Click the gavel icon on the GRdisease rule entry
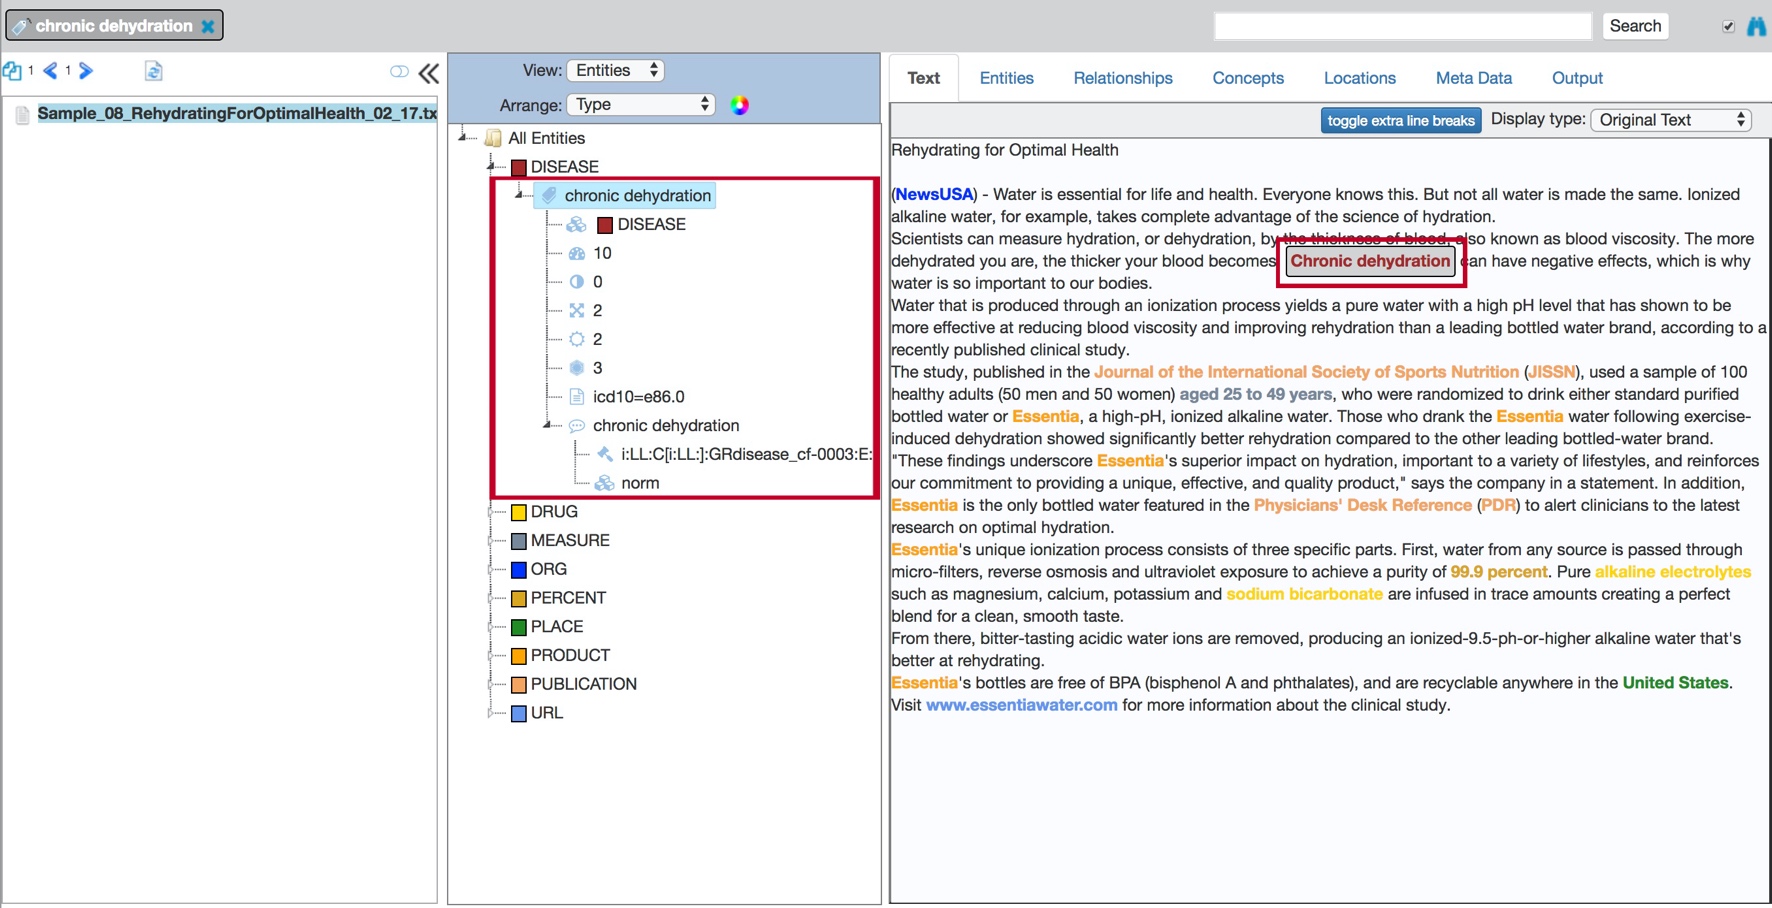The width and height of the screenshot is (1772, 908). 605,454
